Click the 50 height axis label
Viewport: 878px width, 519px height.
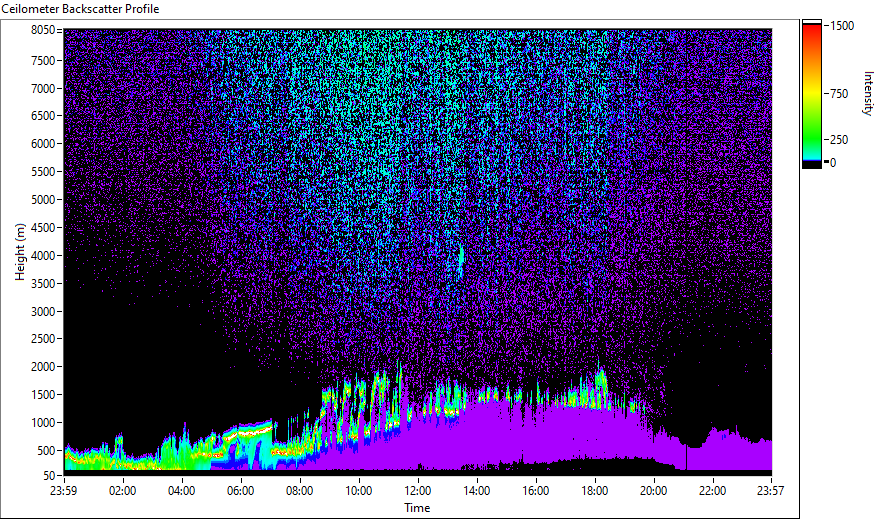(x=49, y=476)
